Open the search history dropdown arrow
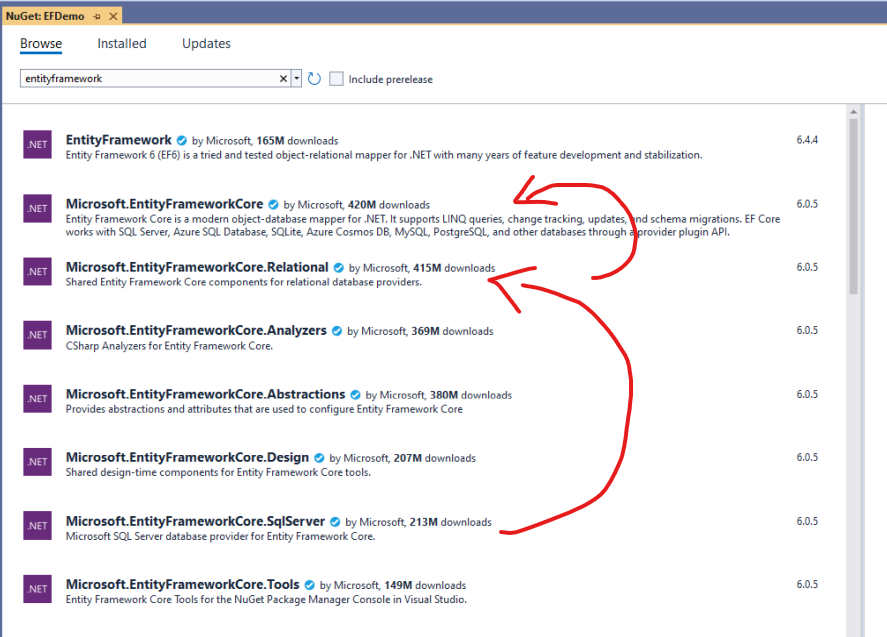 point(296,79)
